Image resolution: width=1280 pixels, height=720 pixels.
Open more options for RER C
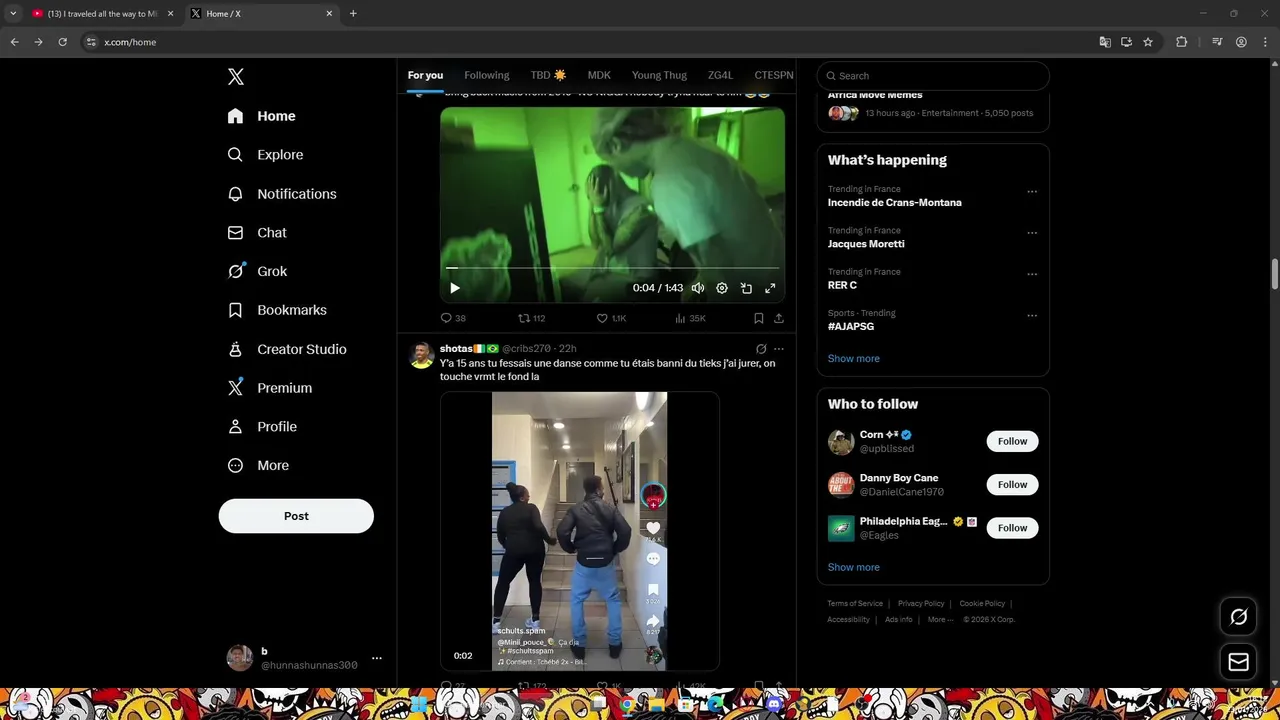[x=1032, y=275]
